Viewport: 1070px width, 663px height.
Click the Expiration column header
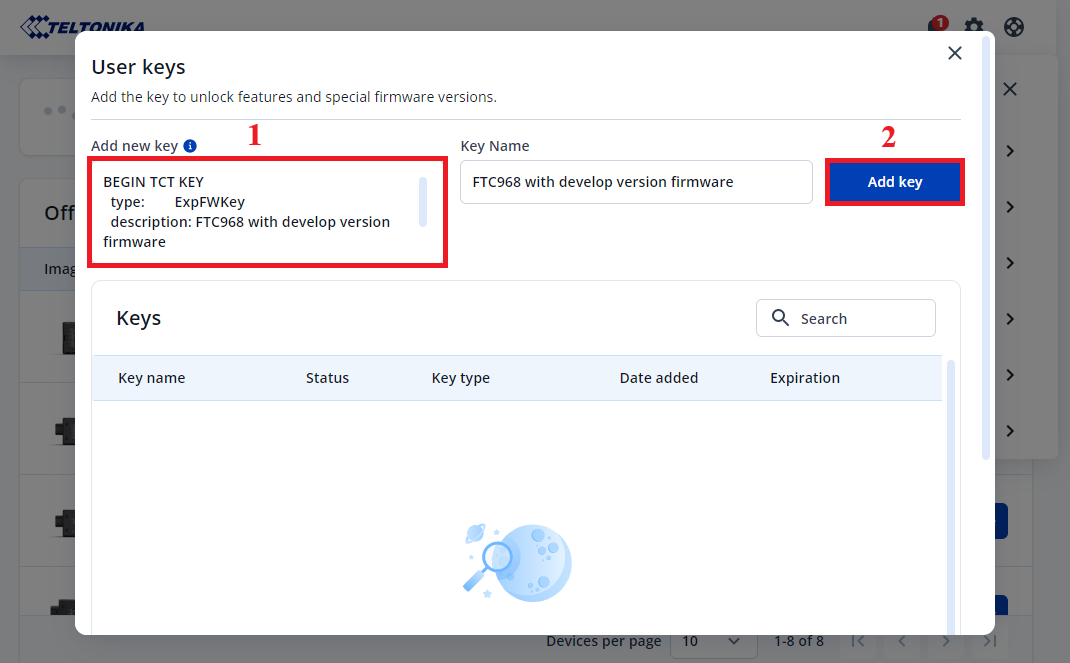pos(804,378)
